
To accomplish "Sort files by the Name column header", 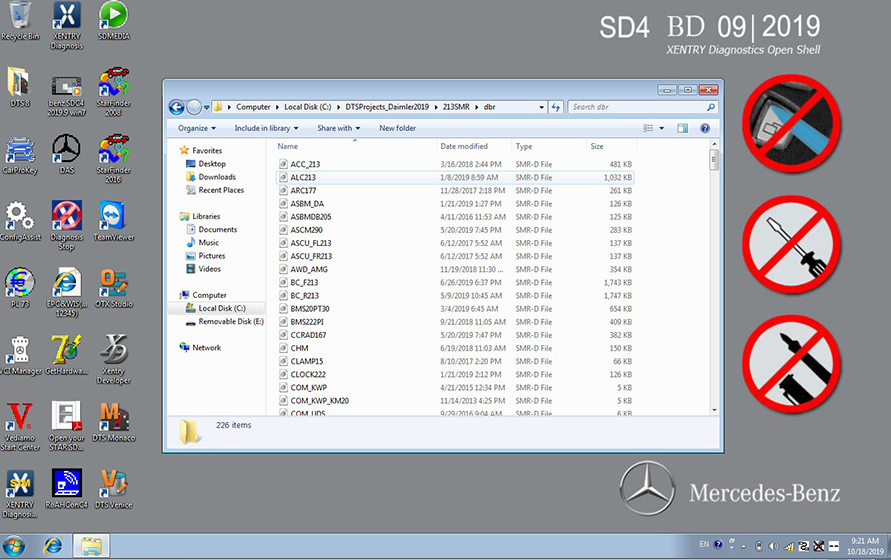I will pos(288,146).
